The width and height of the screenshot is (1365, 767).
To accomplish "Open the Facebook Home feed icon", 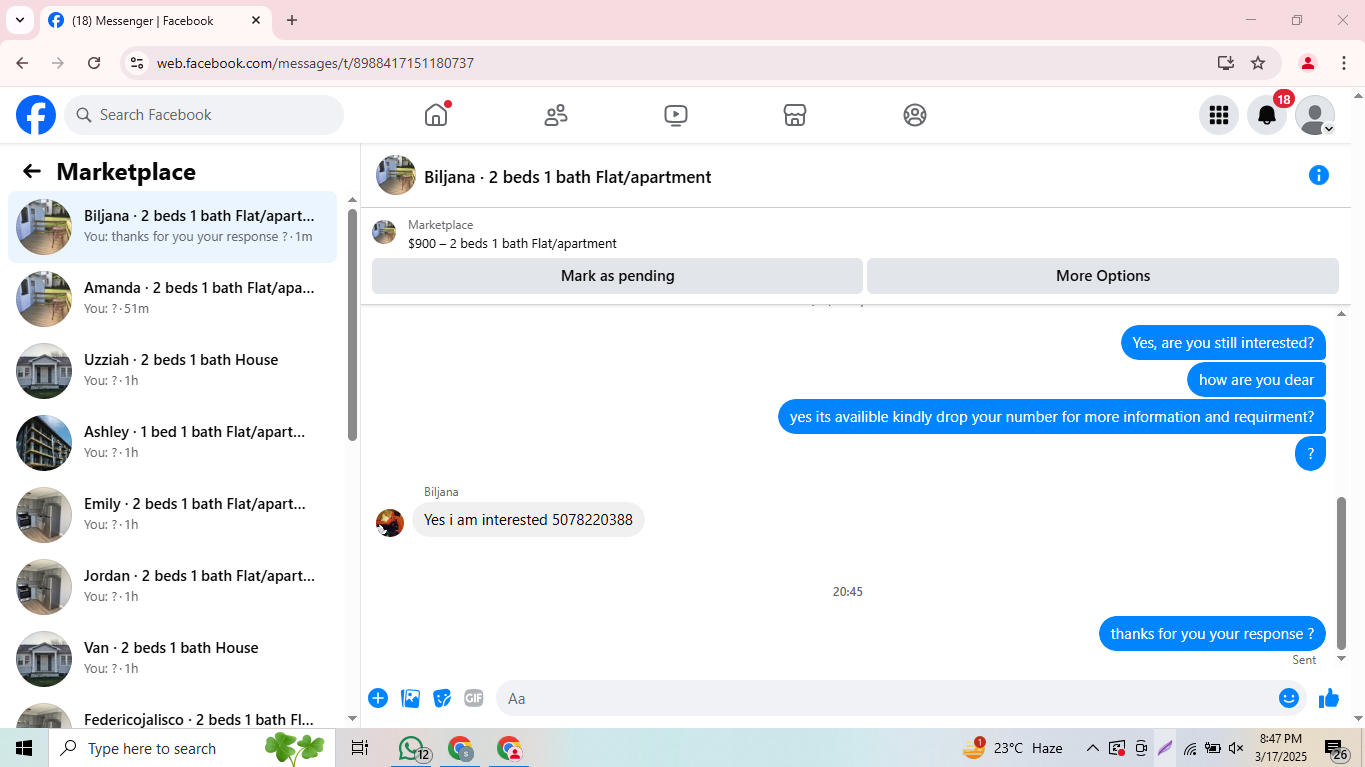I will [x=436, y=115].
